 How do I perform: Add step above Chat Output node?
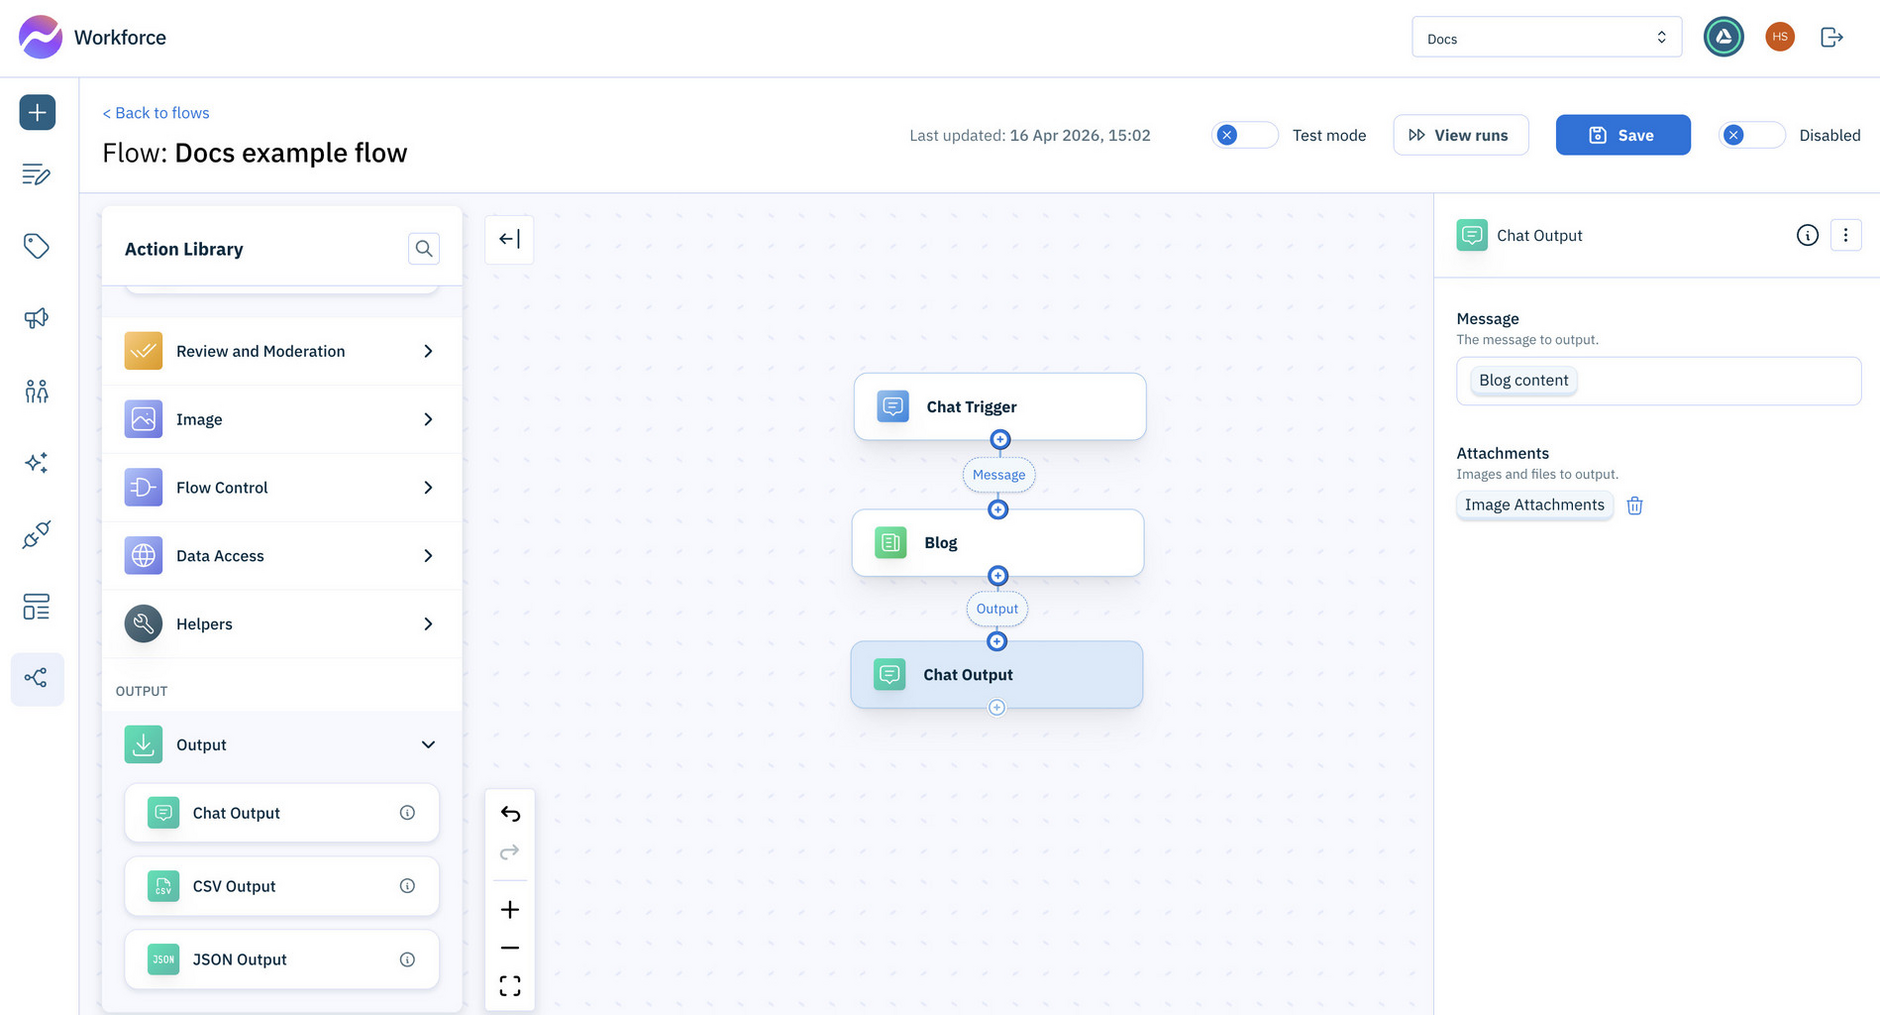[x=997, y=642]
